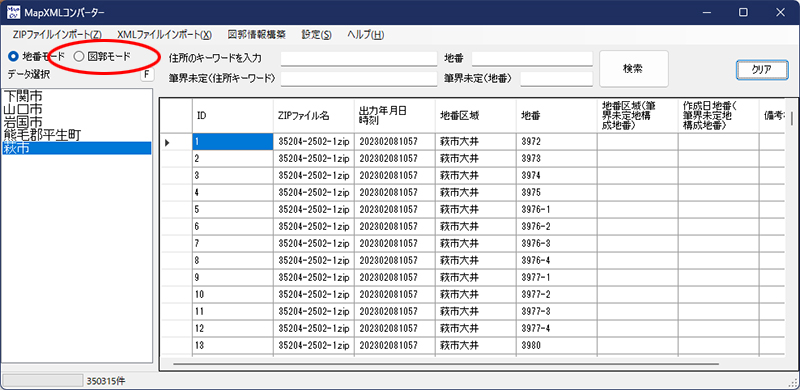Focus the 地番 search field
Image resolution: width=800 pixels, height=390 pixels.
point(532,58)
